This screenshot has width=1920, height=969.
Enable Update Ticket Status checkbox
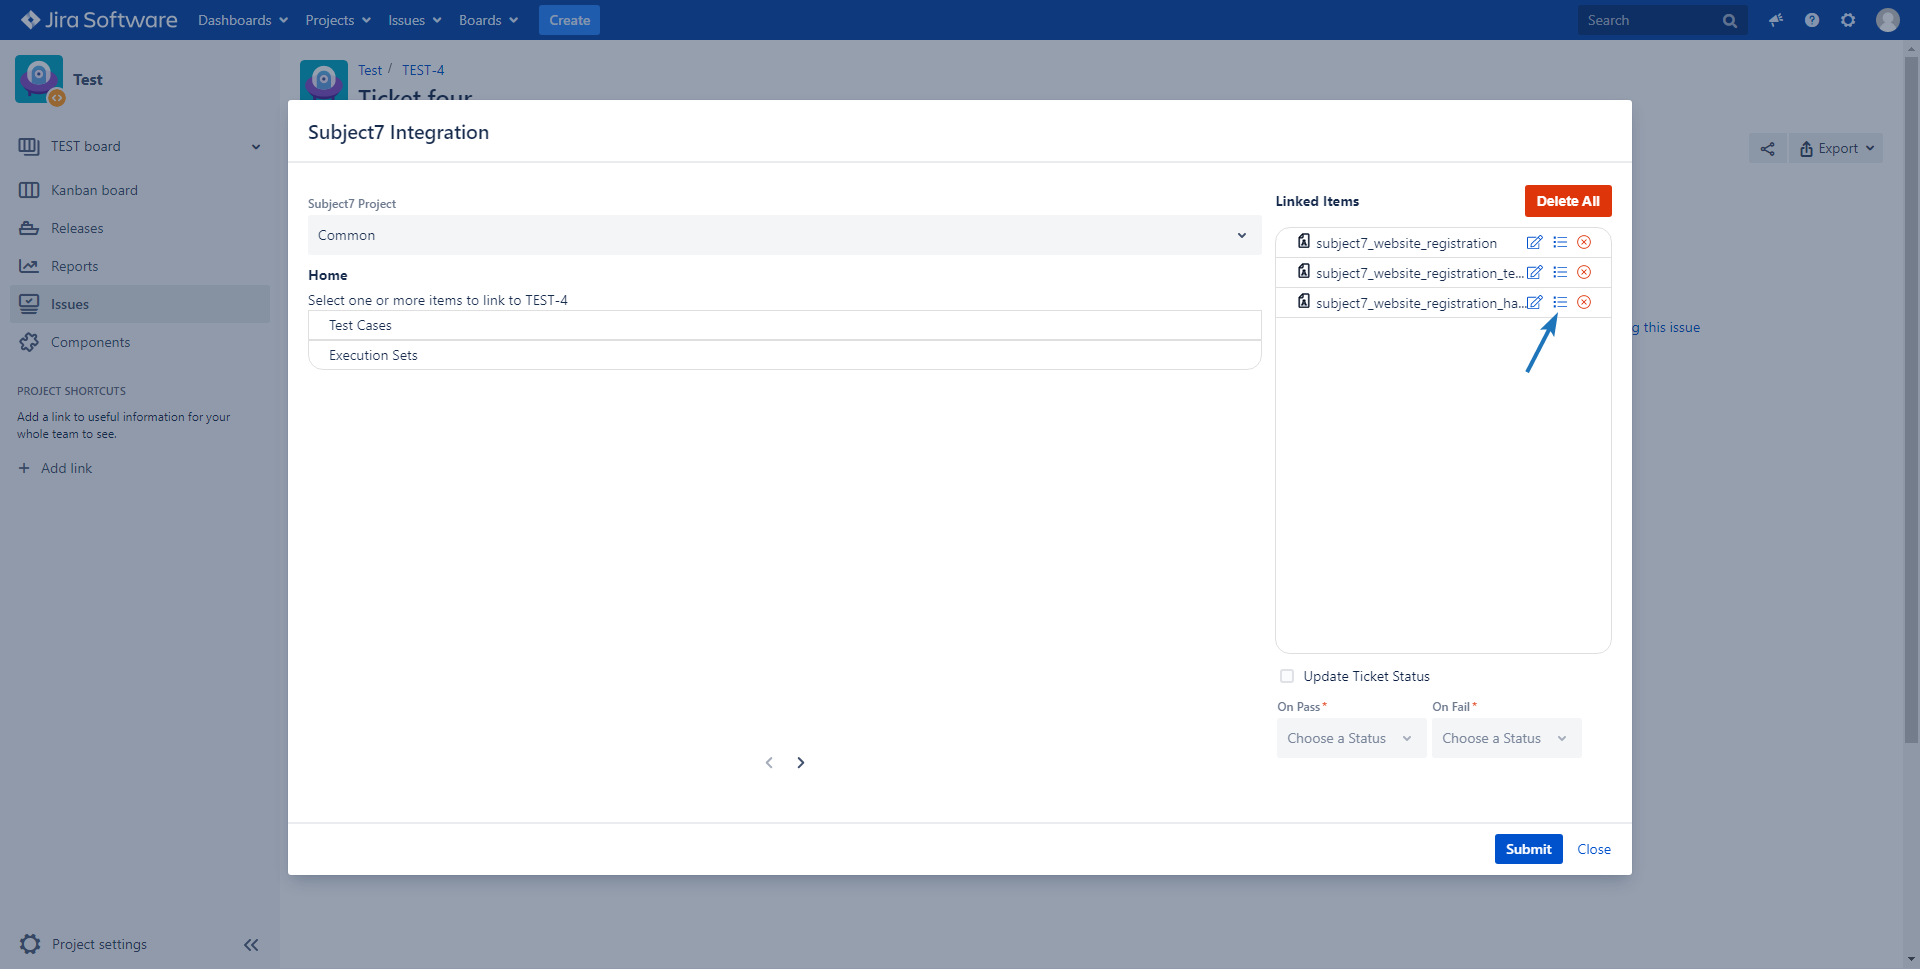click(x=1287, y=677)
